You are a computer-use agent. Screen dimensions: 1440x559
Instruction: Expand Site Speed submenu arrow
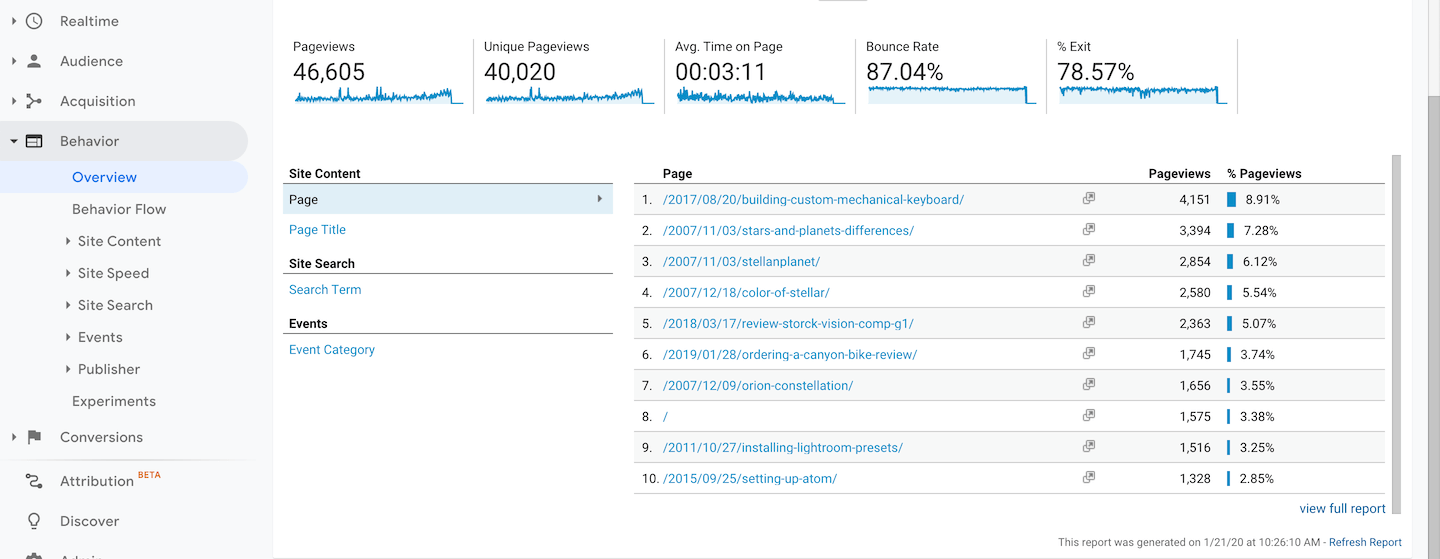click(x=67, y=273)
